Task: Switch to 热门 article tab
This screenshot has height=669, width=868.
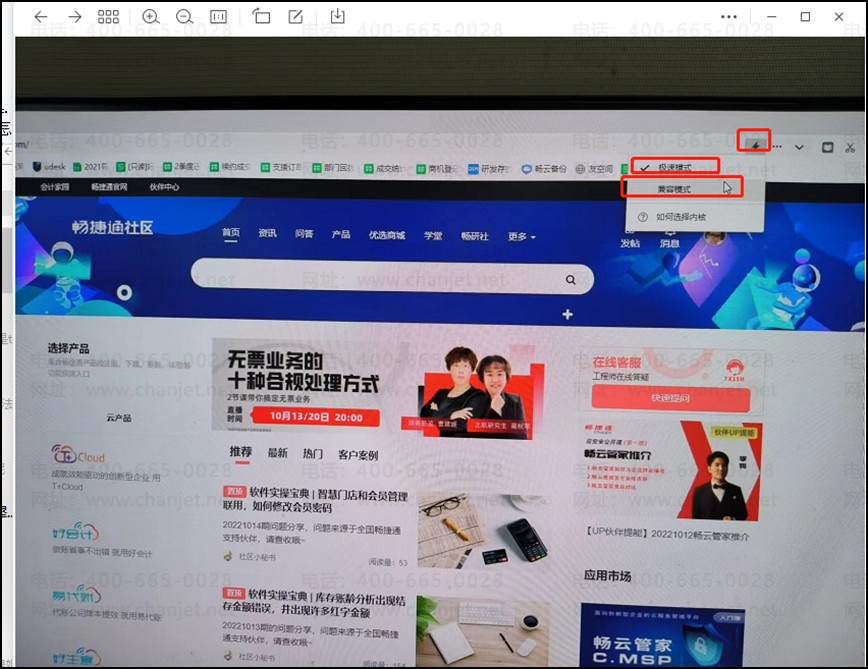Action: [x=312, y=454]
